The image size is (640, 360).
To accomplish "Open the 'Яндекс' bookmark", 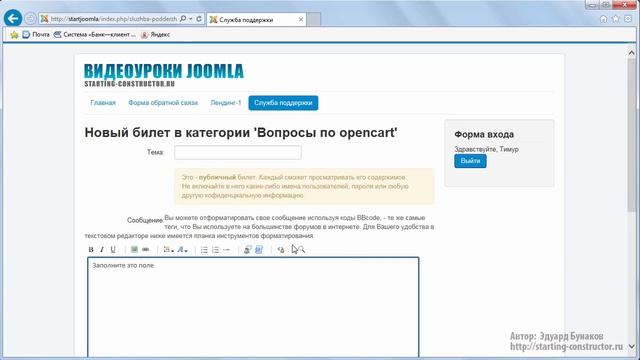I will pos(155,35).
